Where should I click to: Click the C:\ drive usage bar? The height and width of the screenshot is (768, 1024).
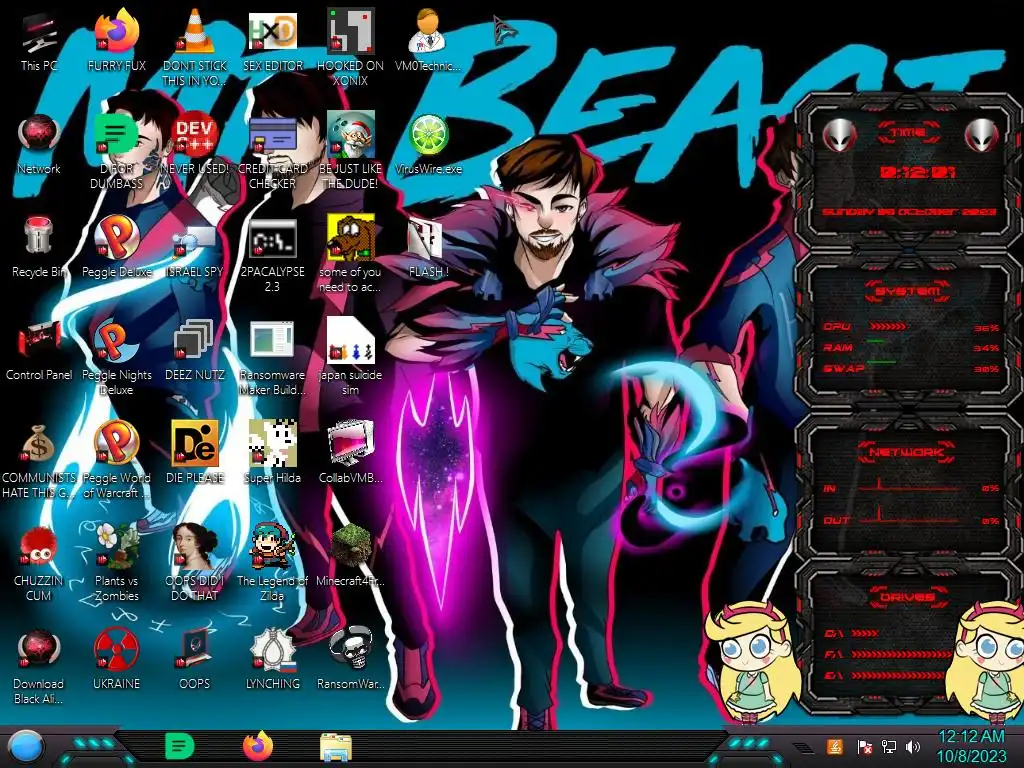coord(865,633)
